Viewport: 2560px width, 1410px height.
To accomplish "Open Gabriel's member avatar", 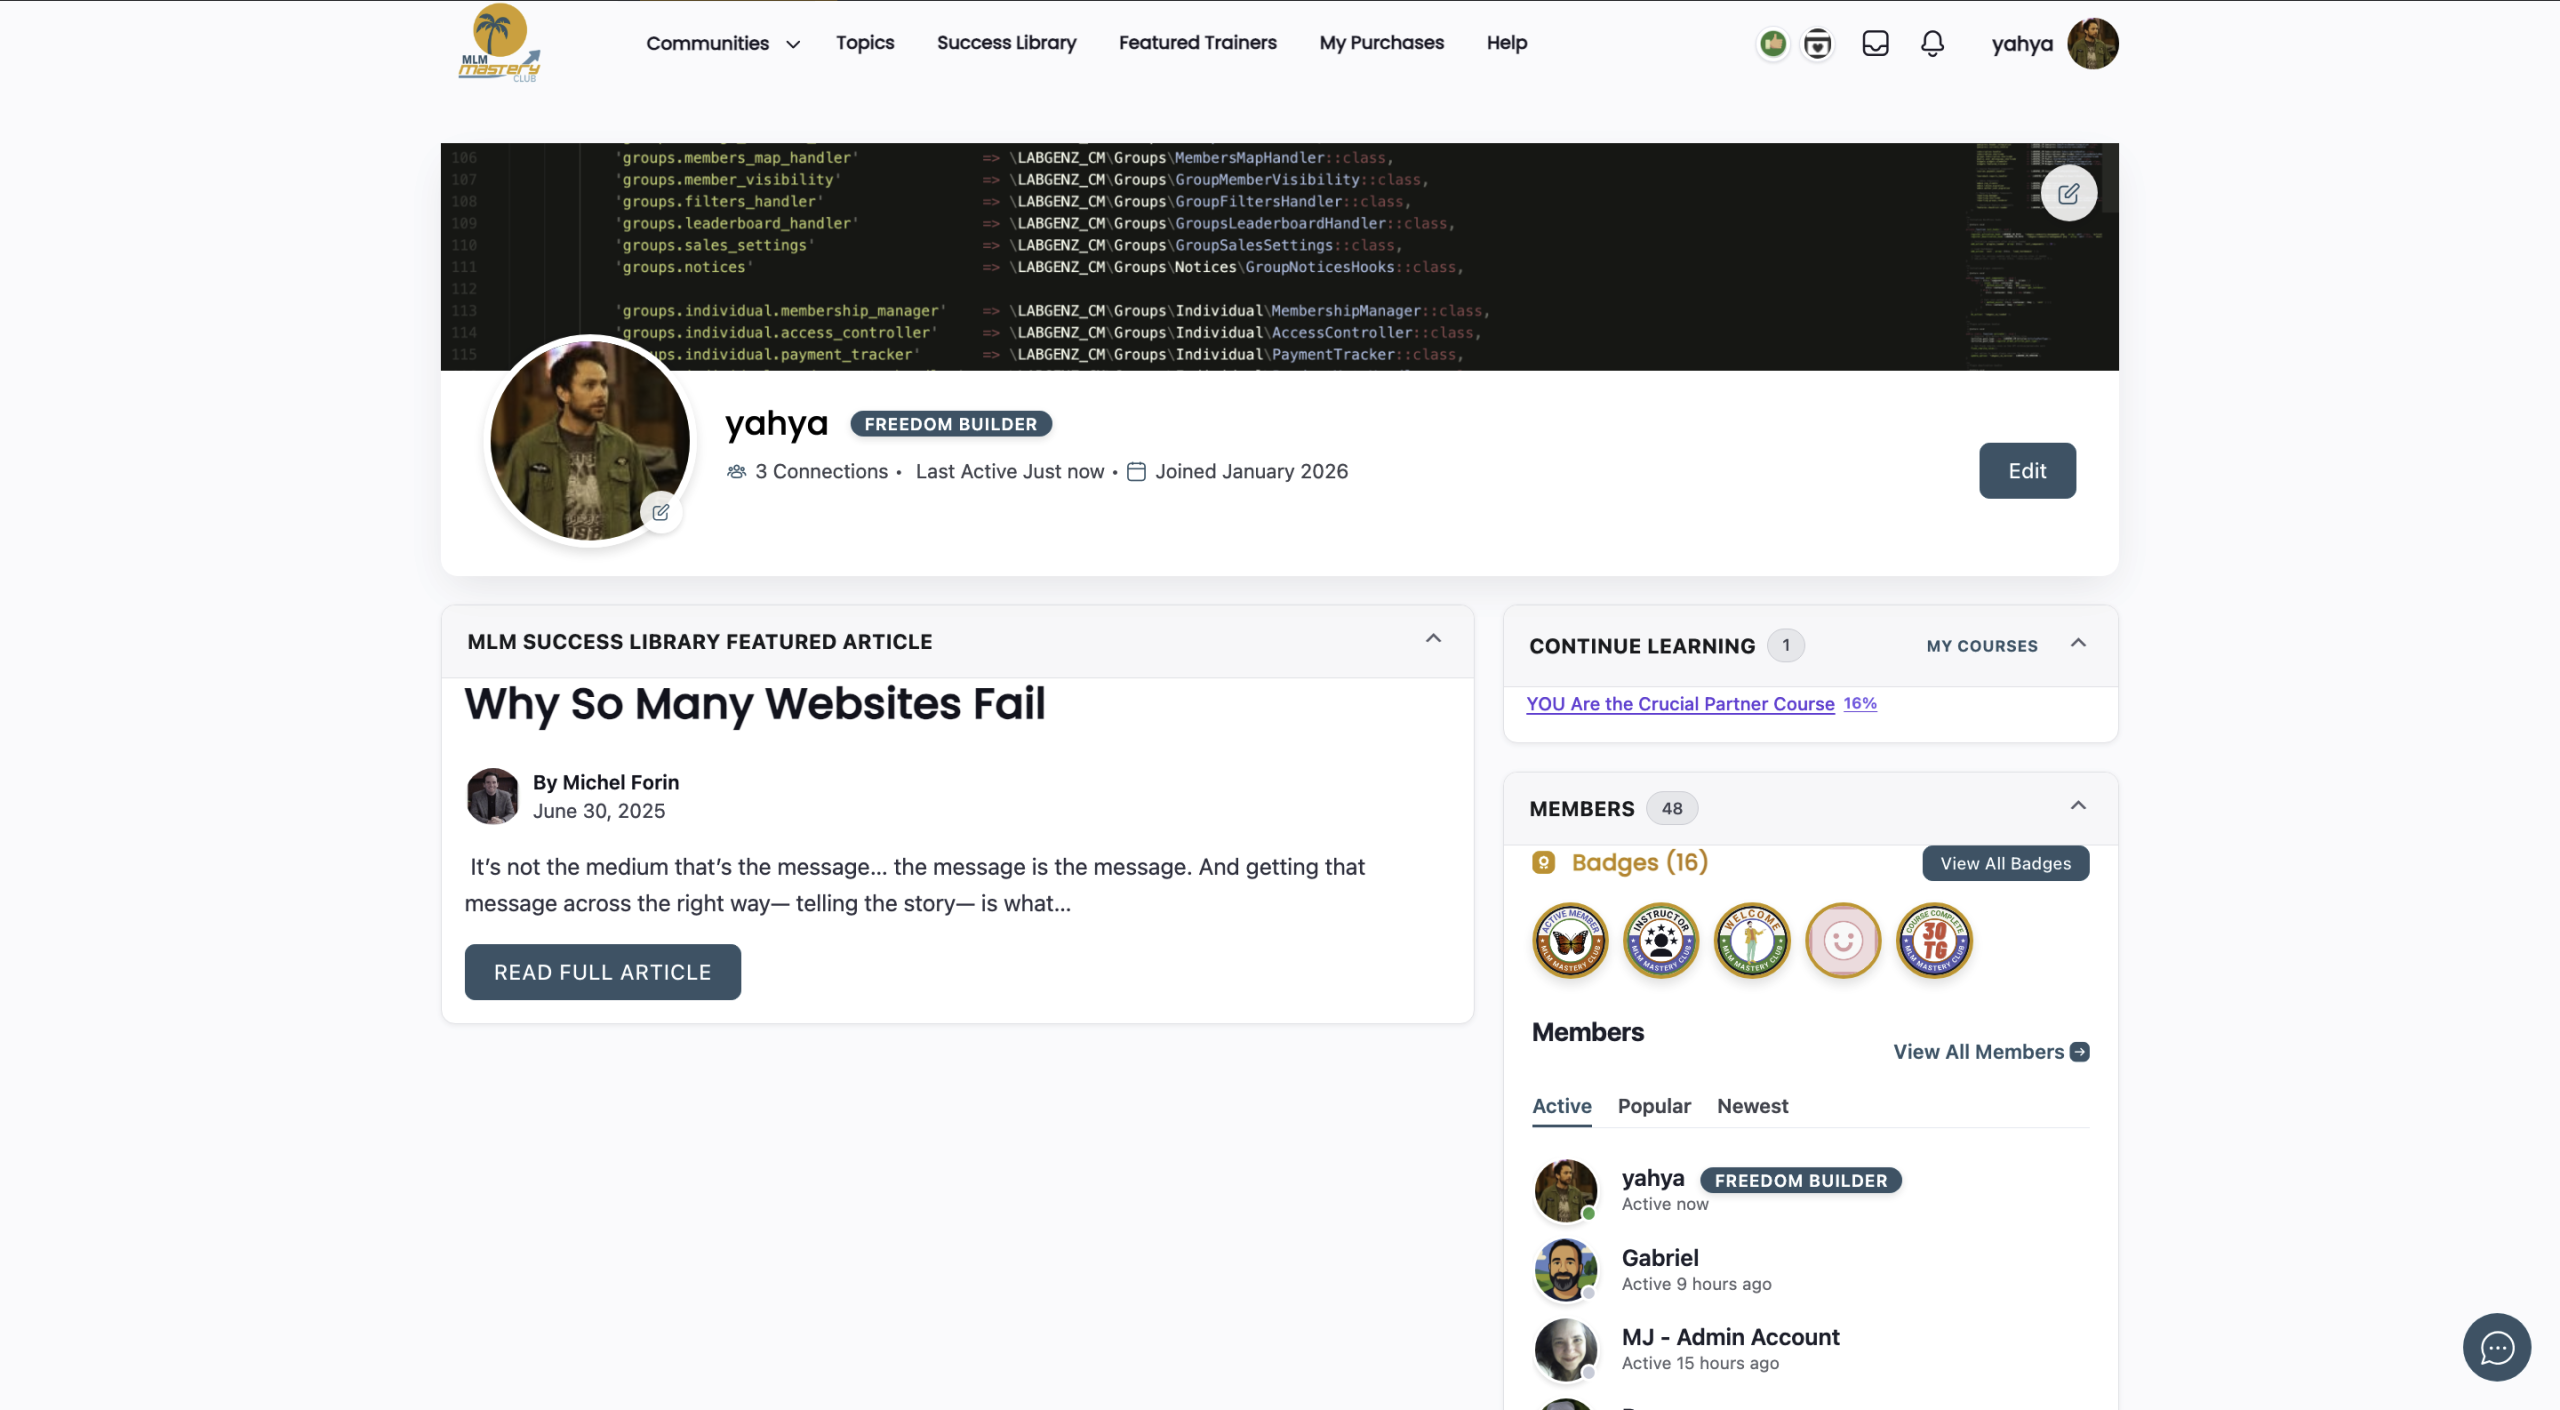I will (1566, 1270).
